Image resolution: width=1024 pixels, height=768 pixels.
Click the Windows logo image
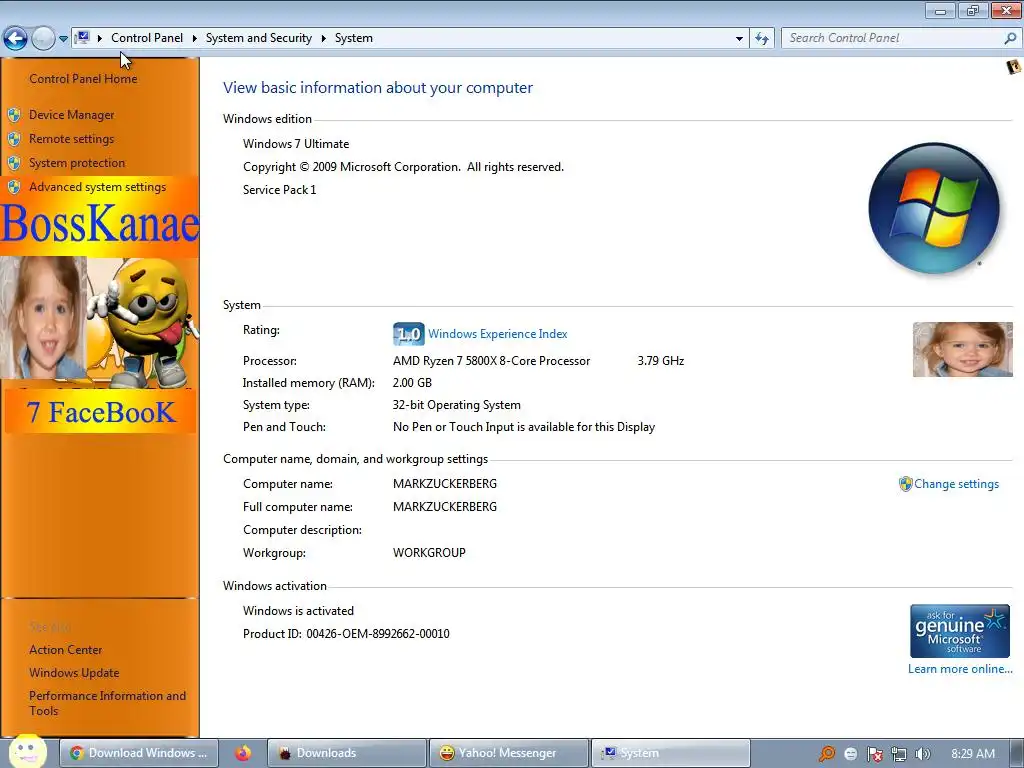coord(934,208)
